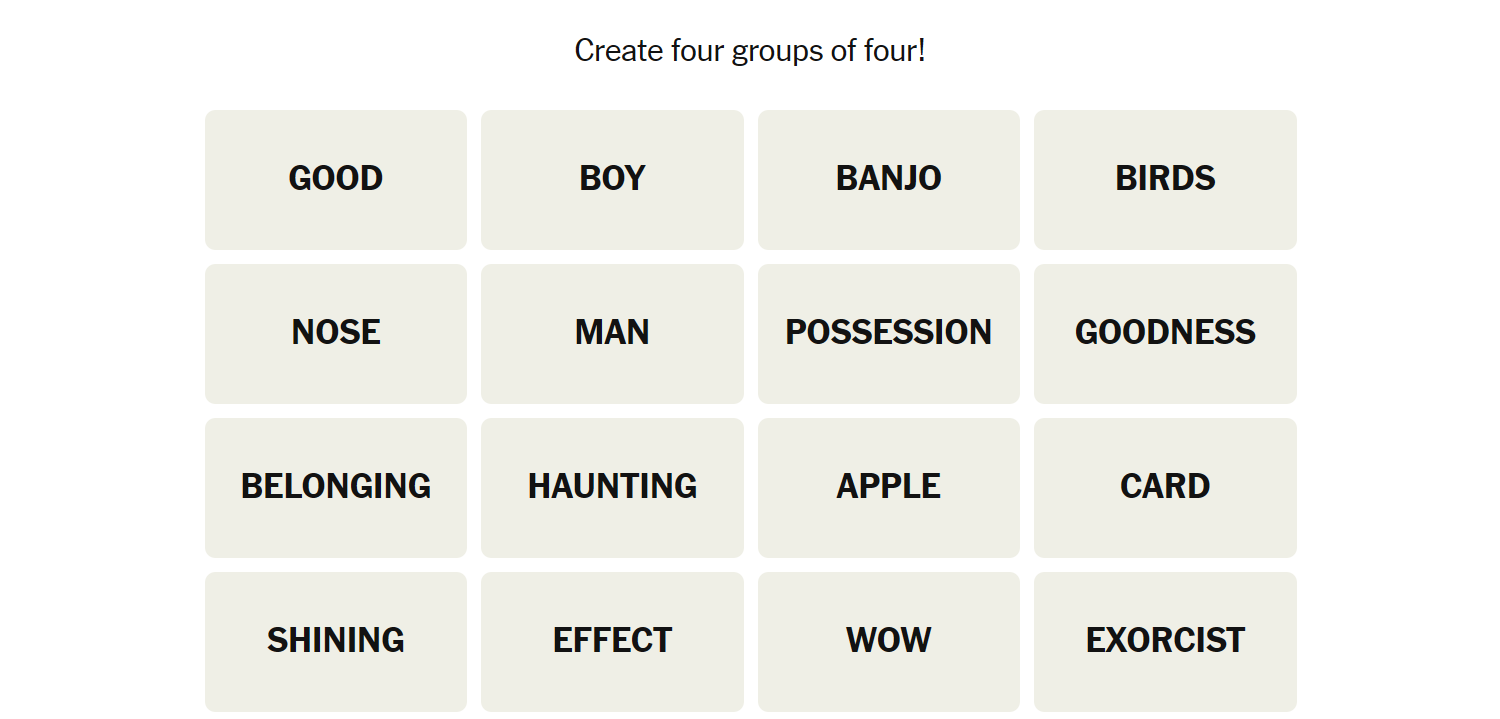
Task: Select the EXORCIST tile
Action: 1165,642
